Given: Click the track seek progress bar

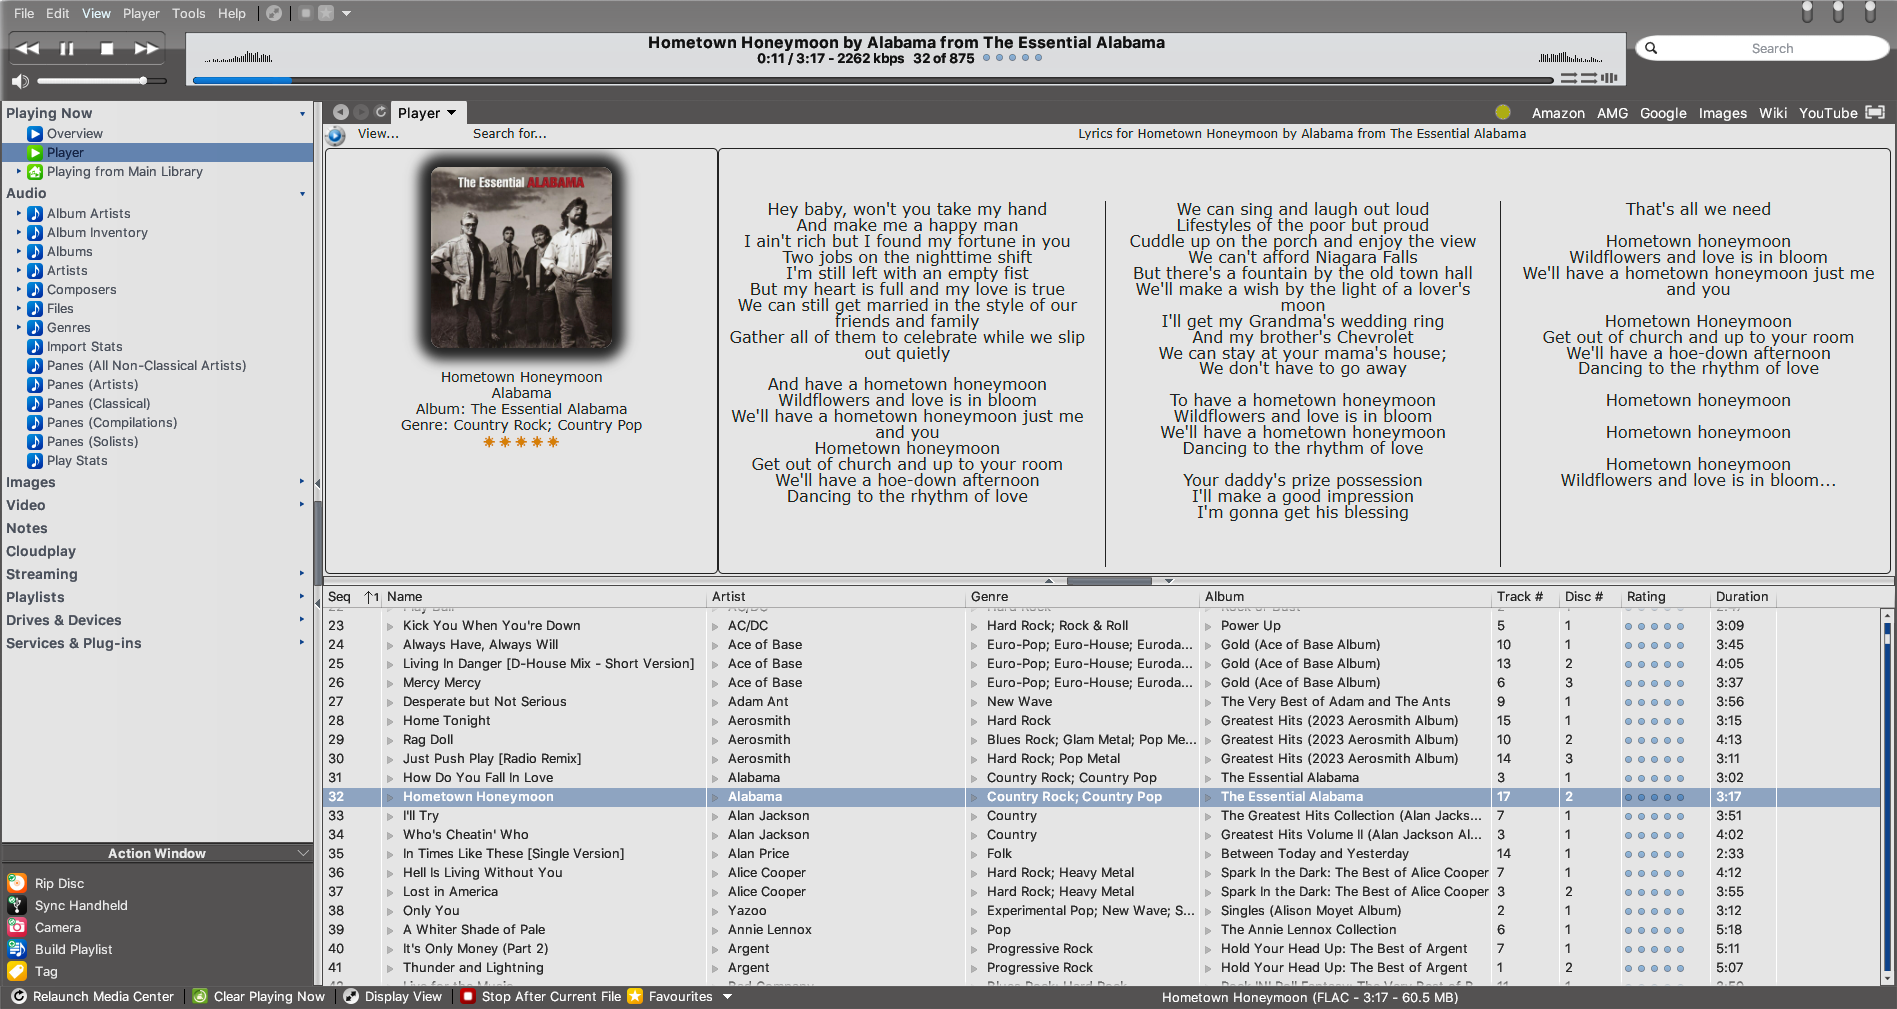Looking at the screenshot, I should click(873, 79).
